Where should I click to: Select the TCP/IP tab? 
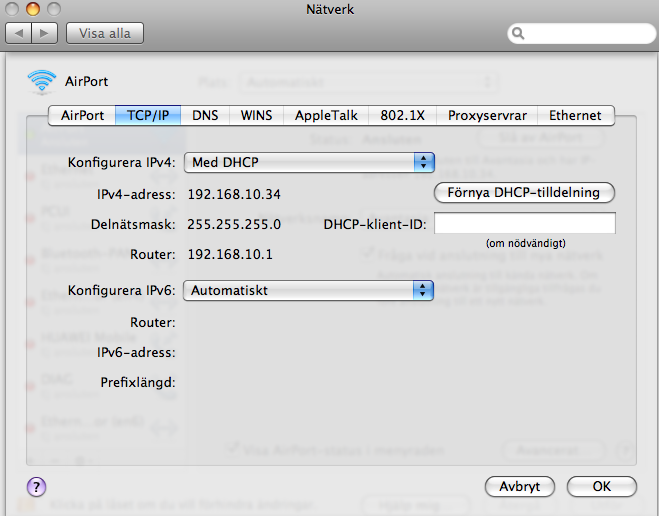148,116
